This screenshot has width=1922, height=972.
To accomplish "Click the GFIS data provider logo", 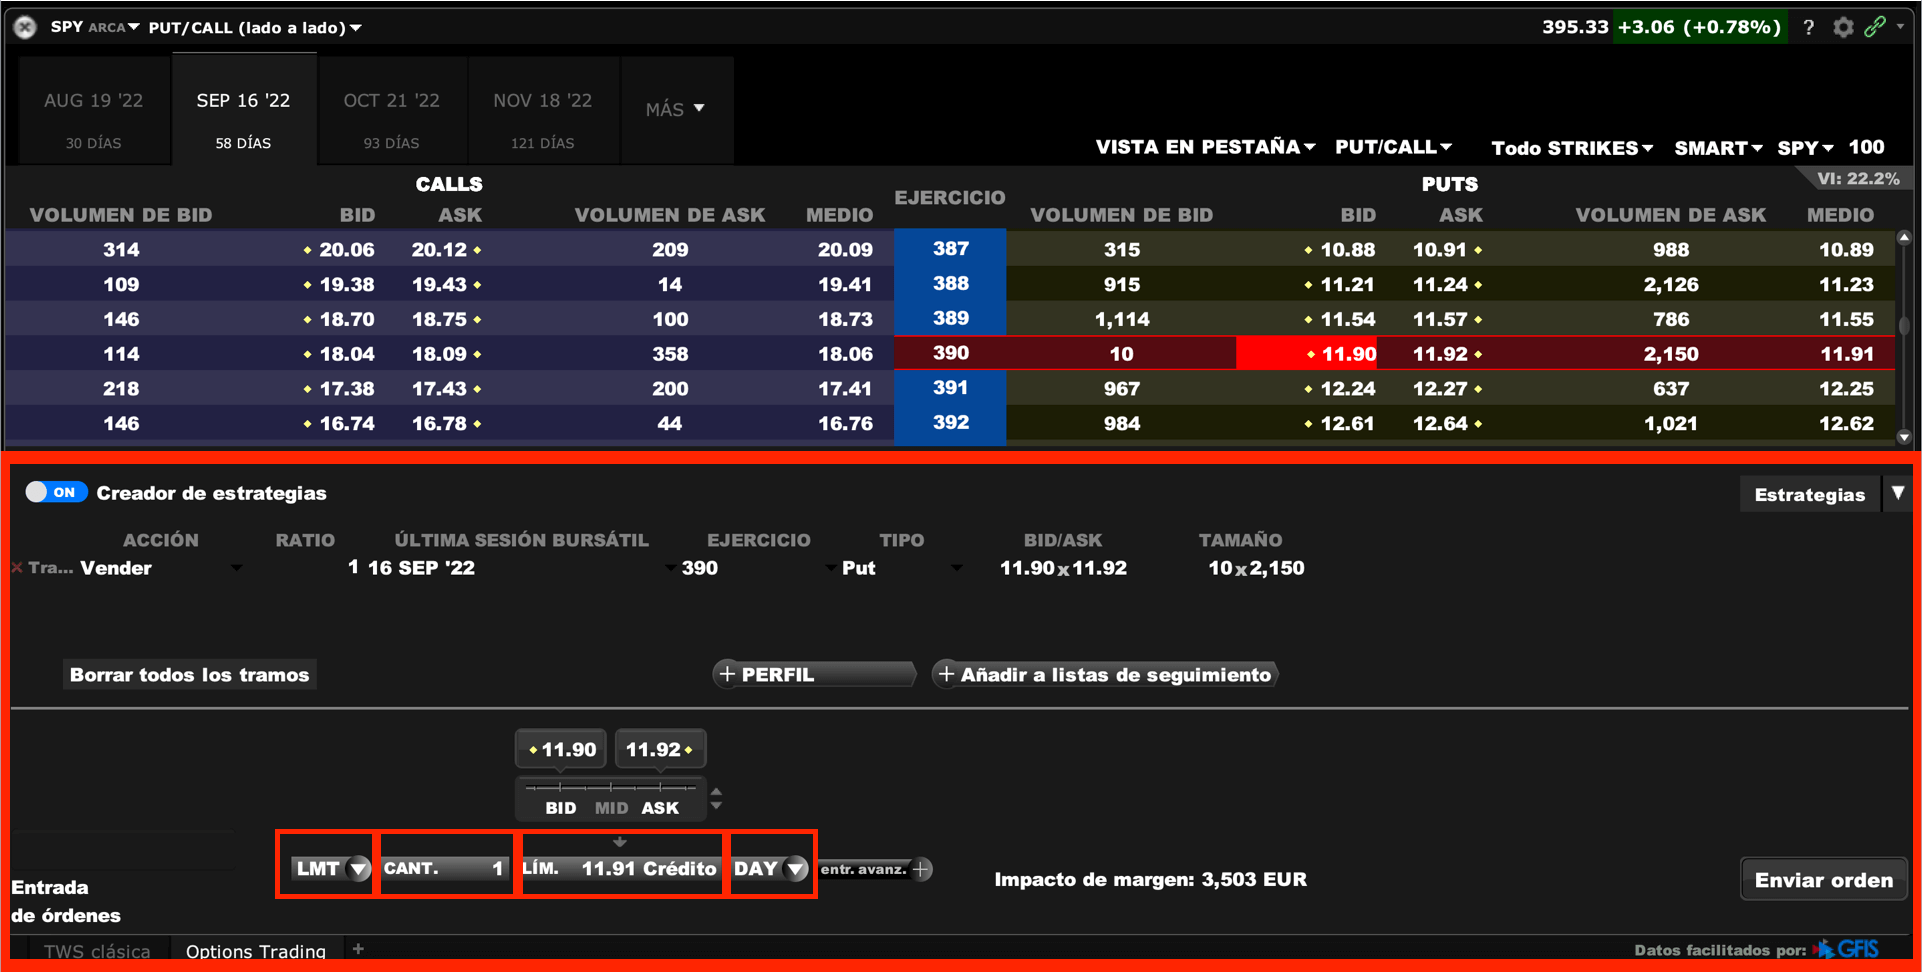I will coord(1846,949).
